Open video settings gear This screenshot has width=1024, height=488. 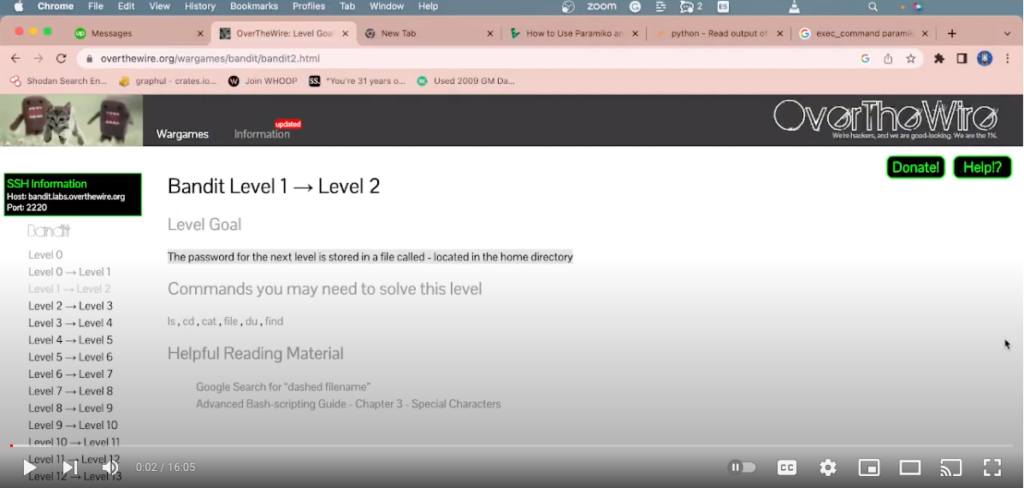tap(828, 467)
